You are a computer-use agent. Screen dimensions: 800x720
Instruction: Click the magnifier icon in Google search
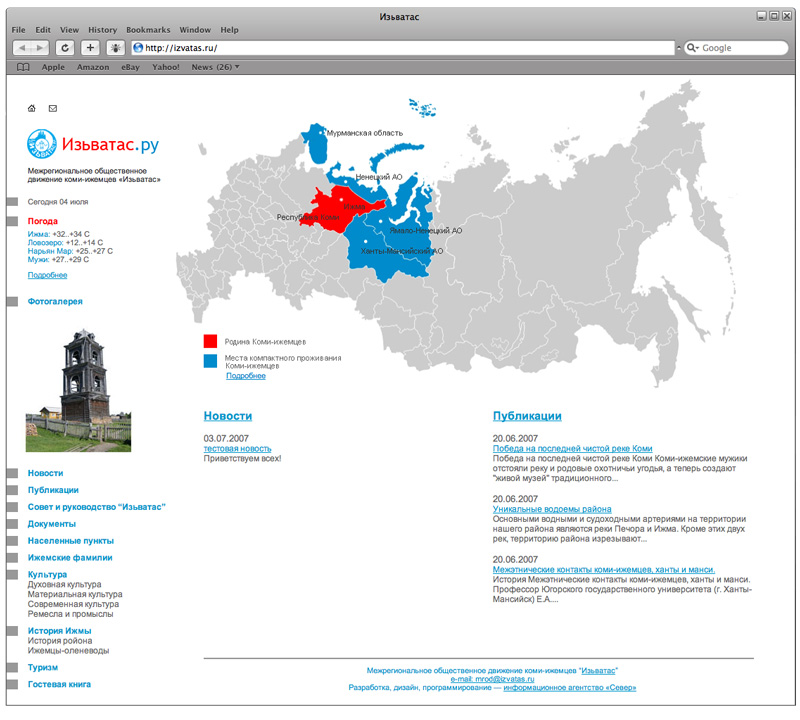(692, 48)
